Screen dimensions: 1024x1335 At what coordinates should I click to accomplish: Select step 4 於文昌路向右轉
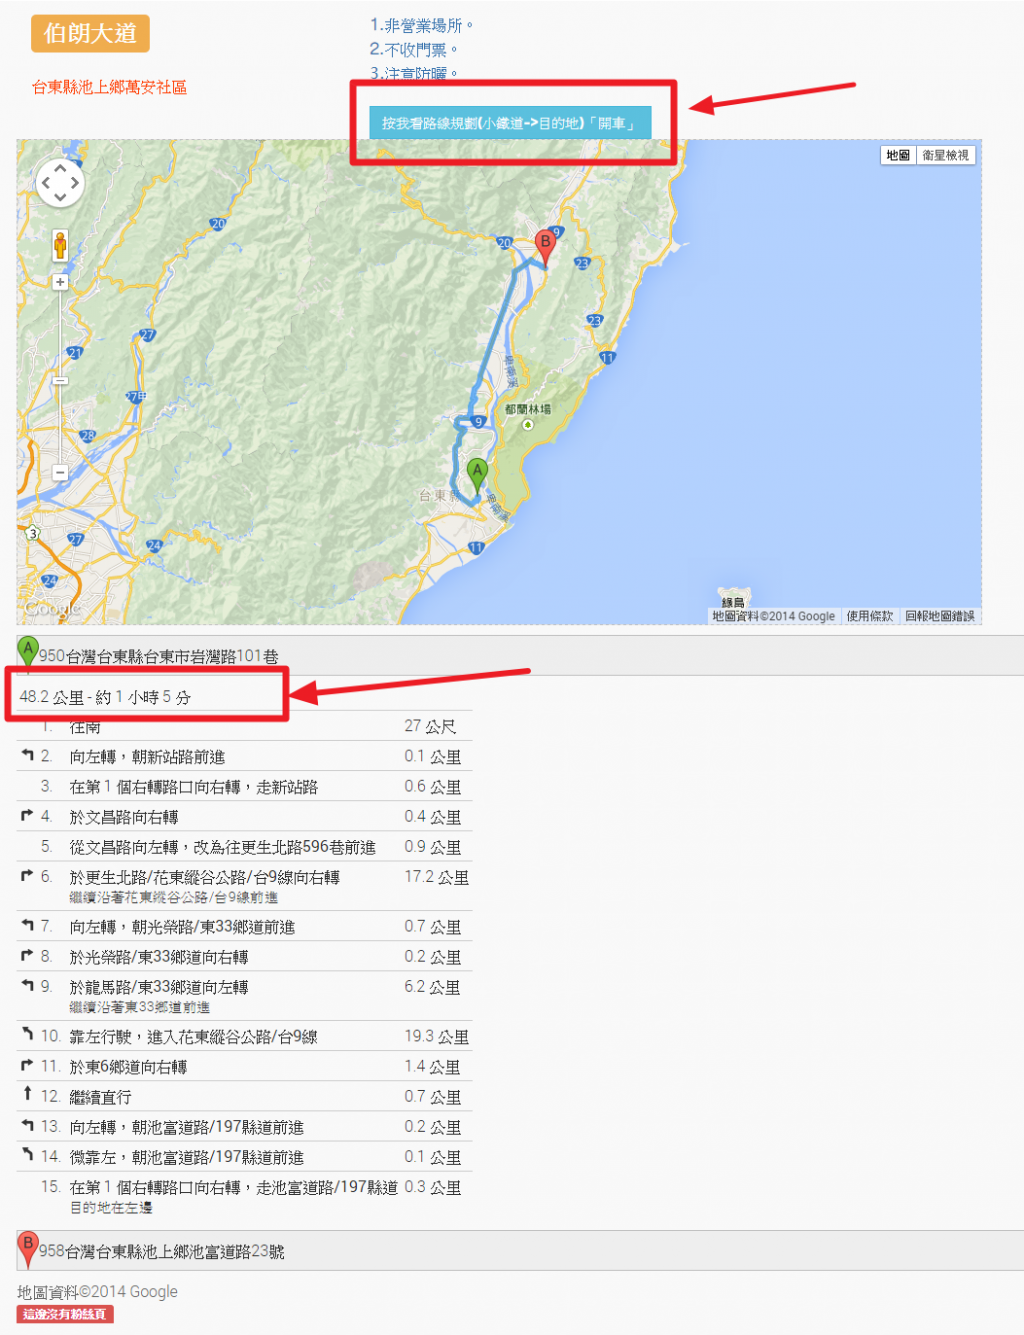click(245, 816)
